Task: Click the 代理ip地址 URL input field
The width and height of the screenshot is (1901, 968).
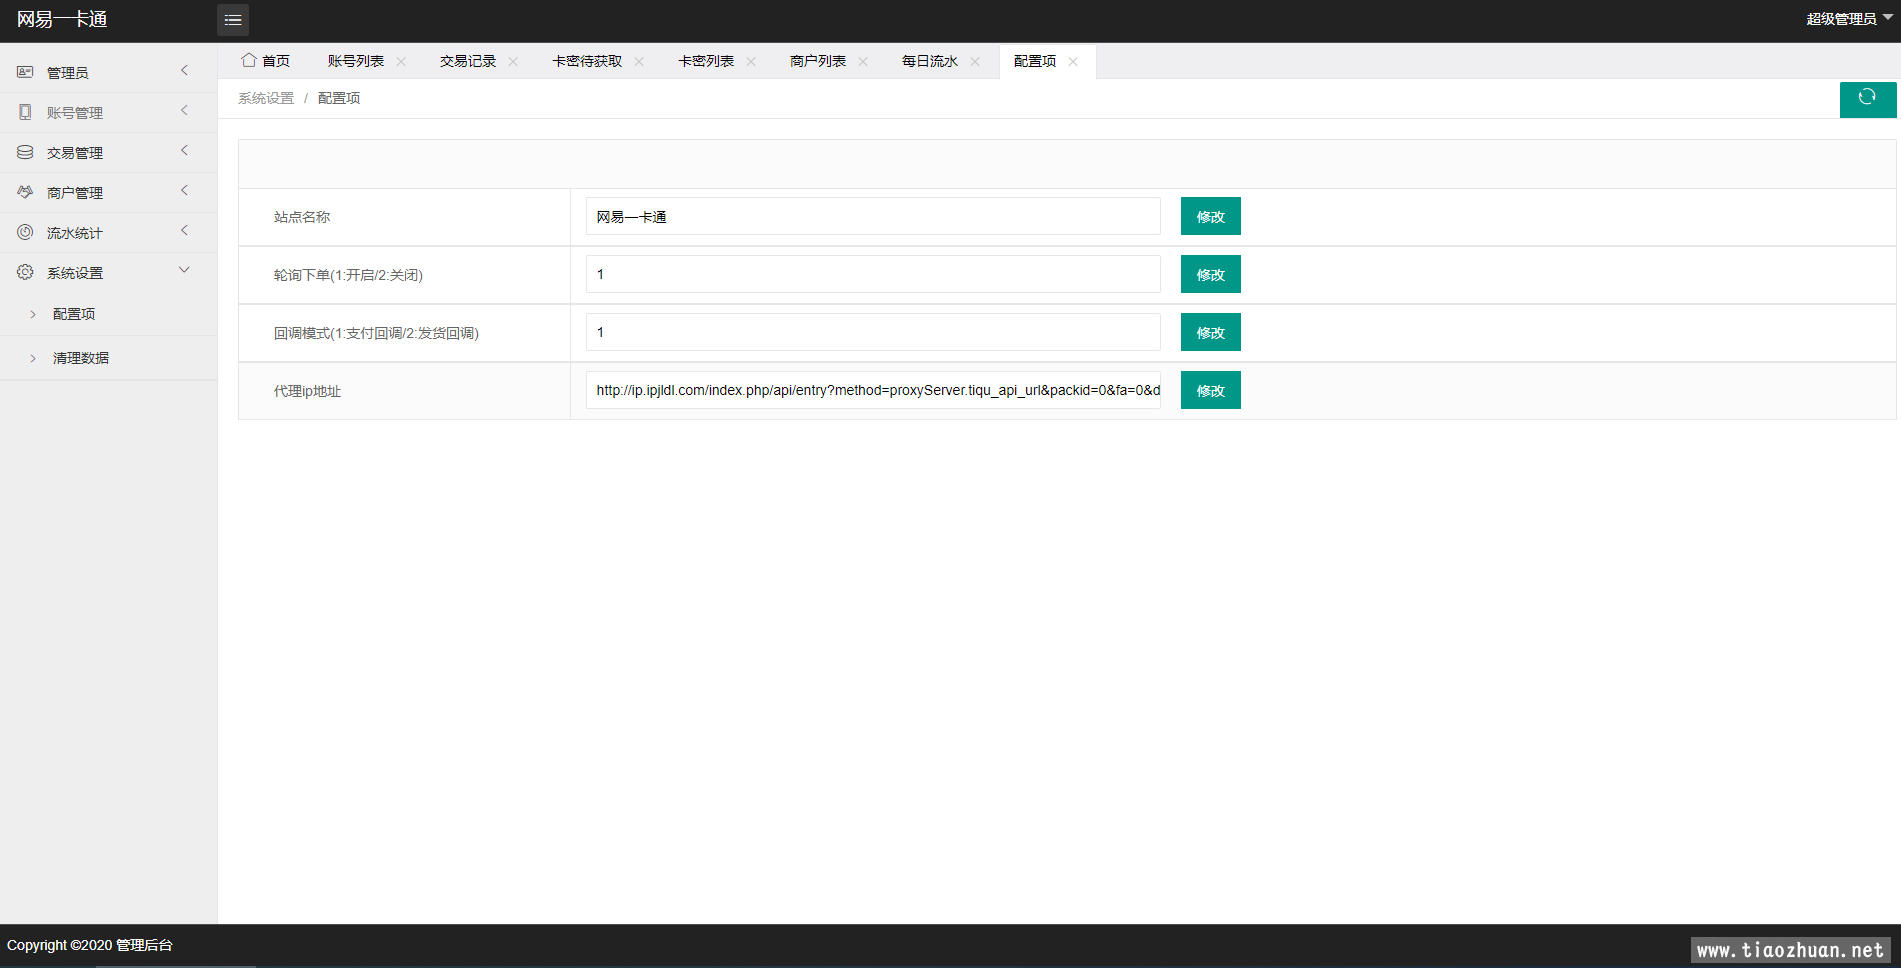Action: pyautogui.click(x=873, y=390)
